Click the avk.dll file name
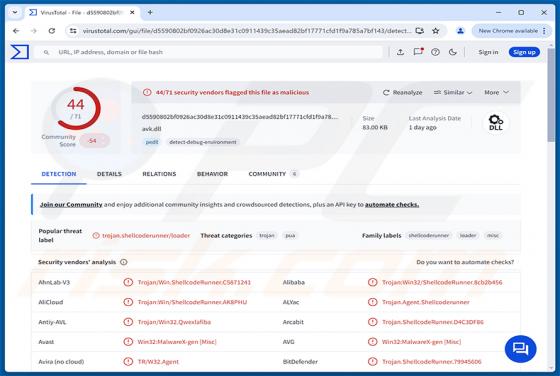 pyautogui.click(x=152, y=129)
